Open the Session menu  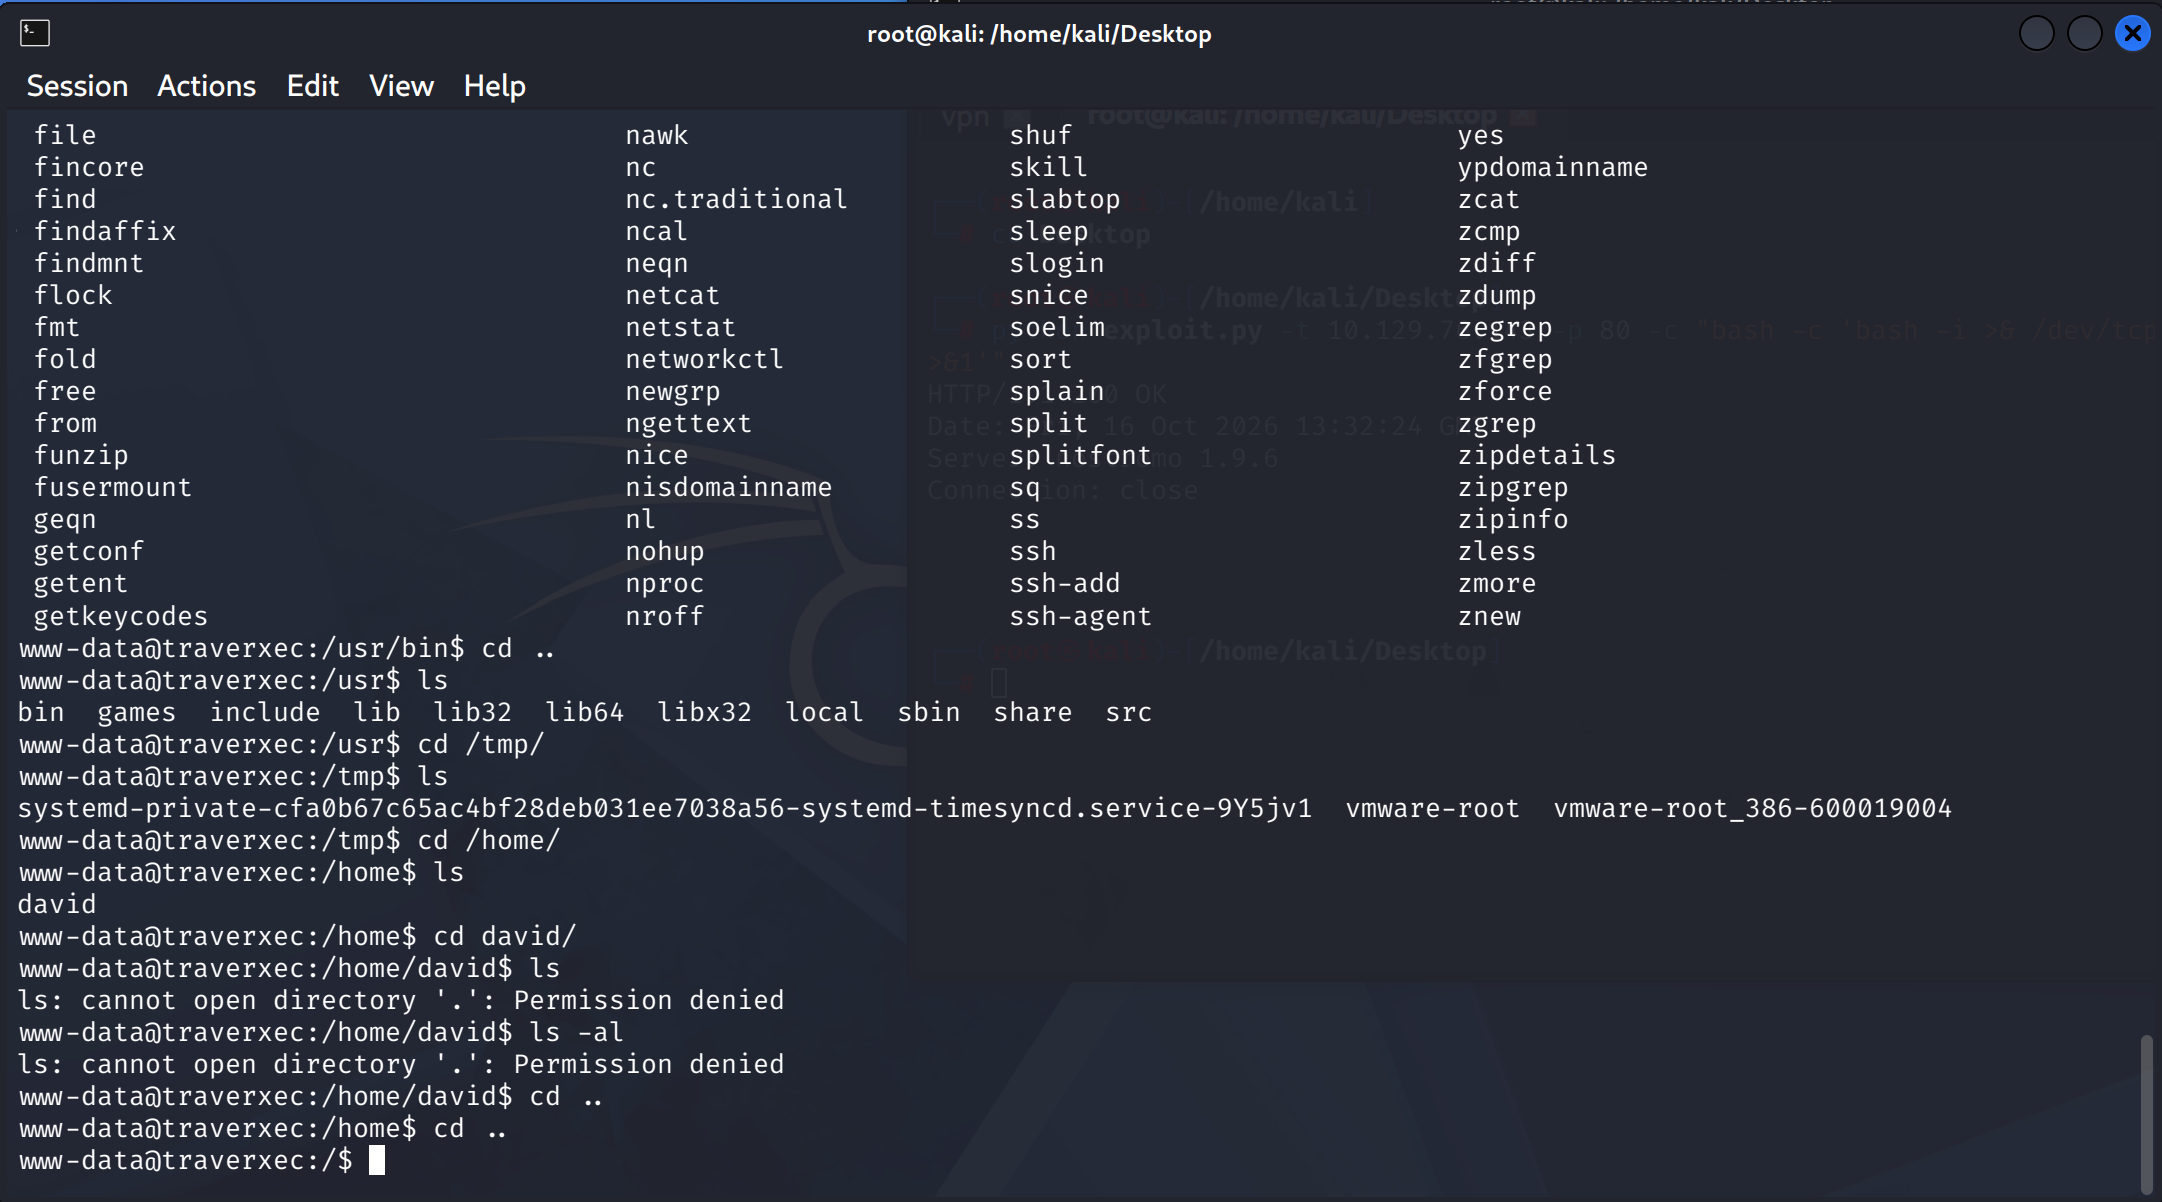(77, 86)
